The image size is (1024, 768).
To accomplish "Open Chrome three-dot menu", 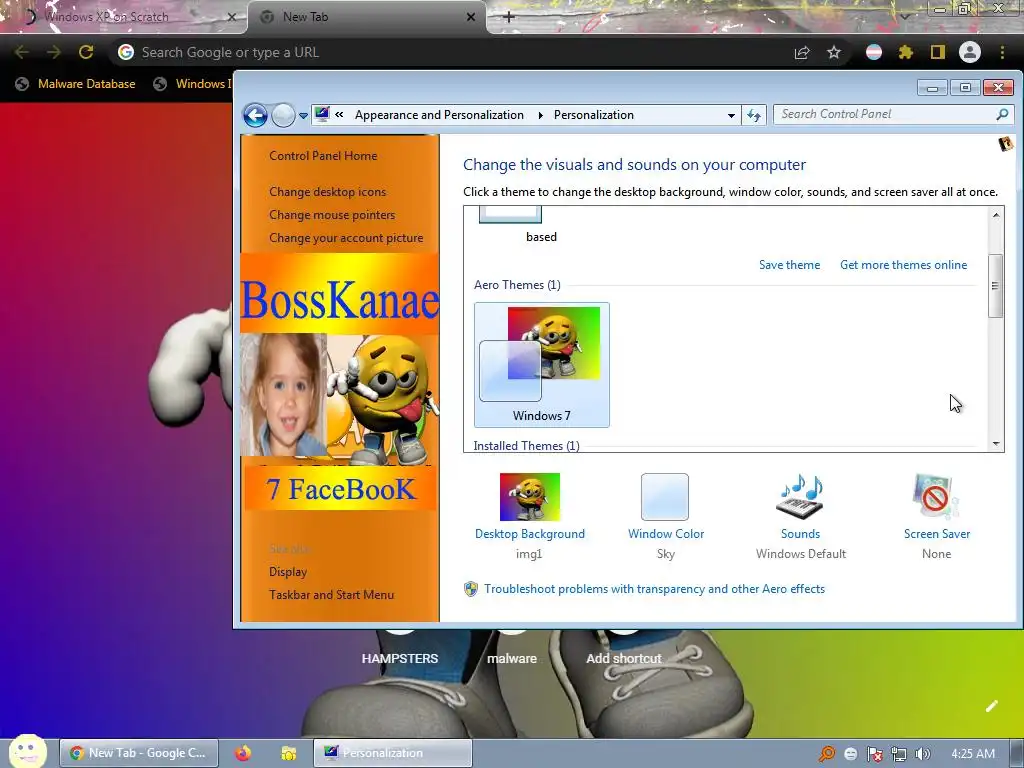I will 1002,52.
